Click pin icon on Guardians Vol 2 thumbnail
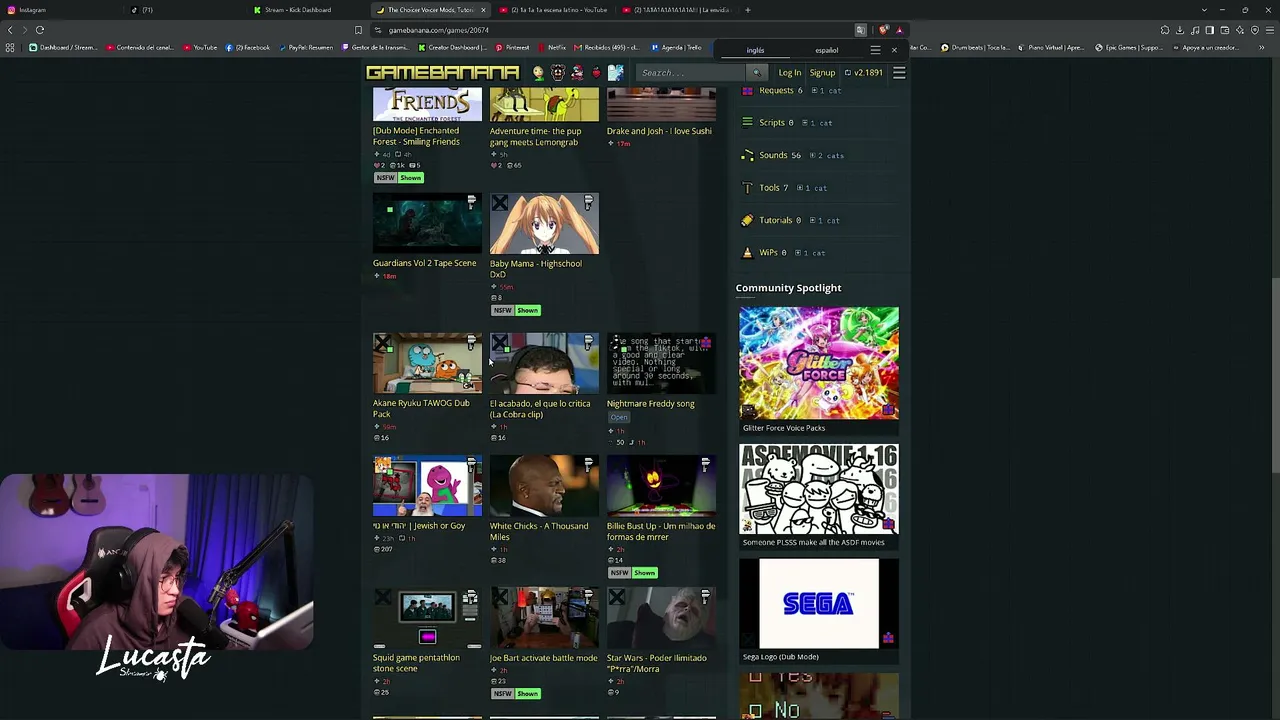The image size is (1280, 720). tap(471, 203)
